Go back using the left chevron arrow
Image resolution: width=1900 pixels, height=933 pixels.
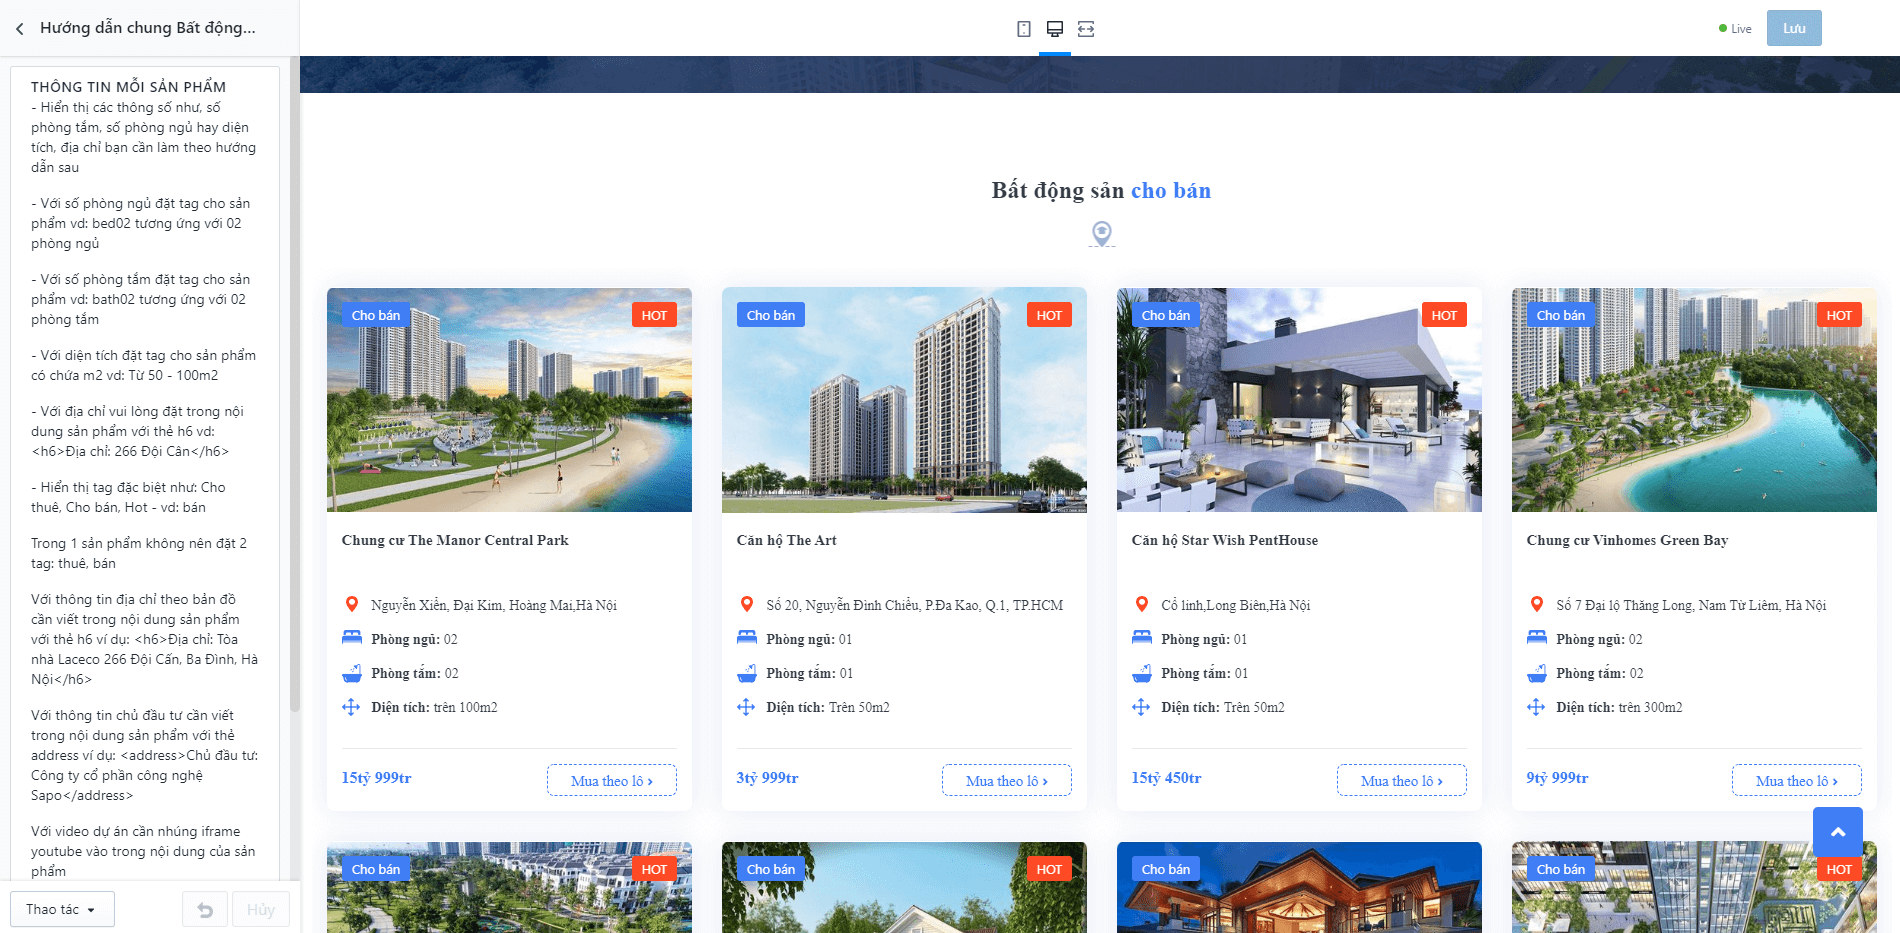20,29
